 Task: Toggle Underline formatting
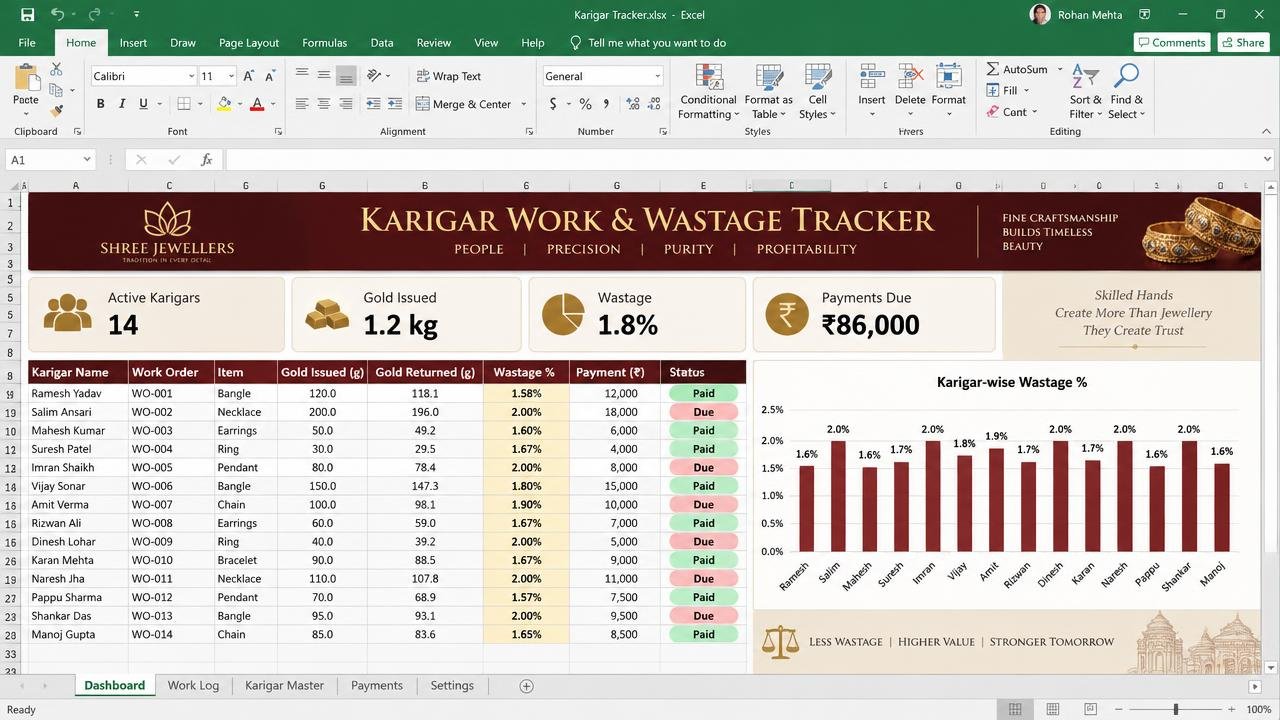point(143,104)
